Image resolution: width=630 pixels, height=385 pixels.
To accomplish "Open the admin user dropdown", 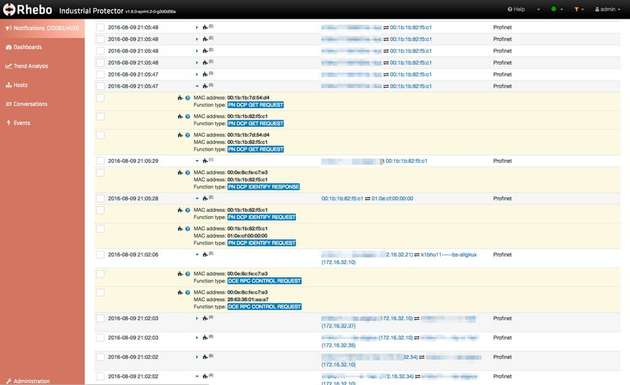I will 608,9.
